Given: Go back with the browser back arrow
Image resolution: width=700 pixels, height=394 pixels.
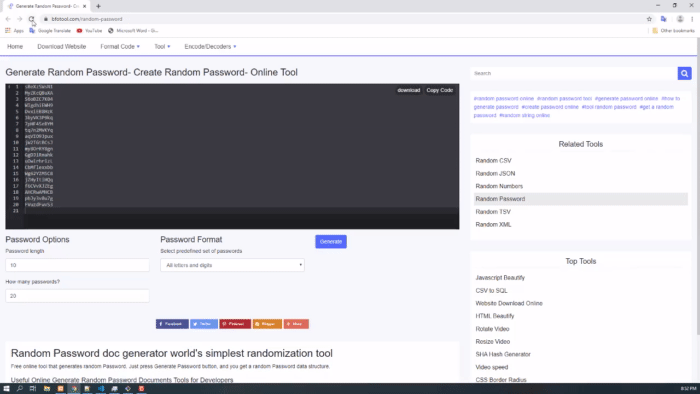Looking at the screenshot, I should [8, 19].
